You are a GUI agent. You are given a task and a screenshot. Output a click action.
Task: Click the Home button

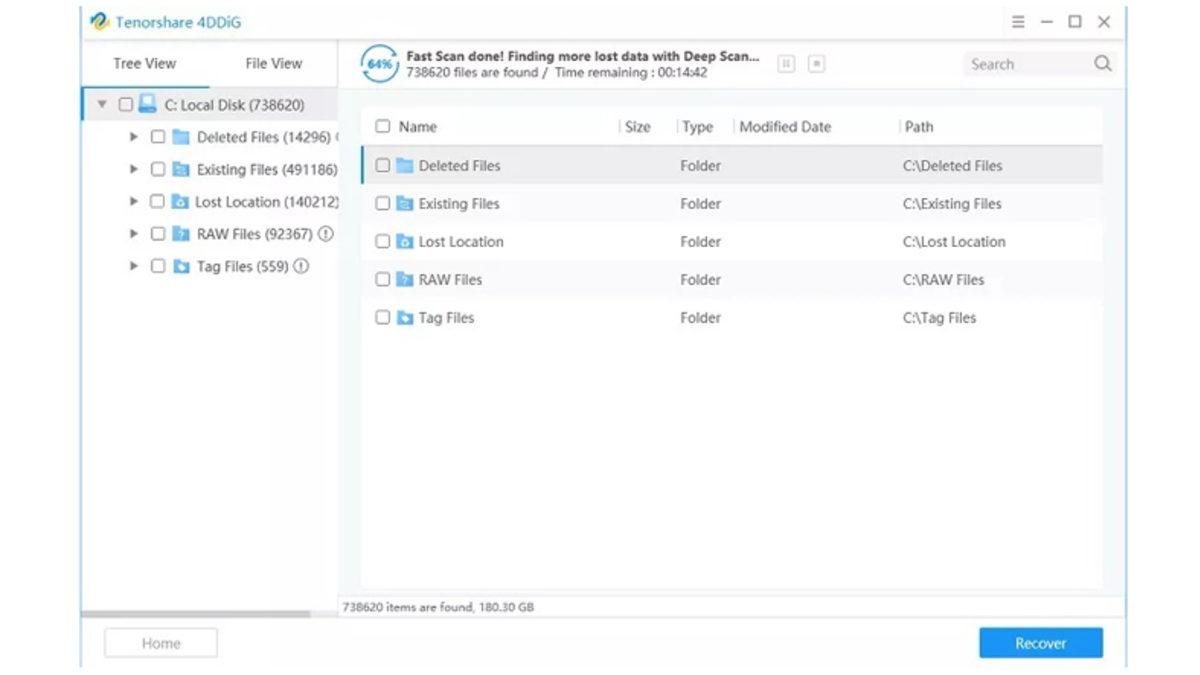pos(161,643)
